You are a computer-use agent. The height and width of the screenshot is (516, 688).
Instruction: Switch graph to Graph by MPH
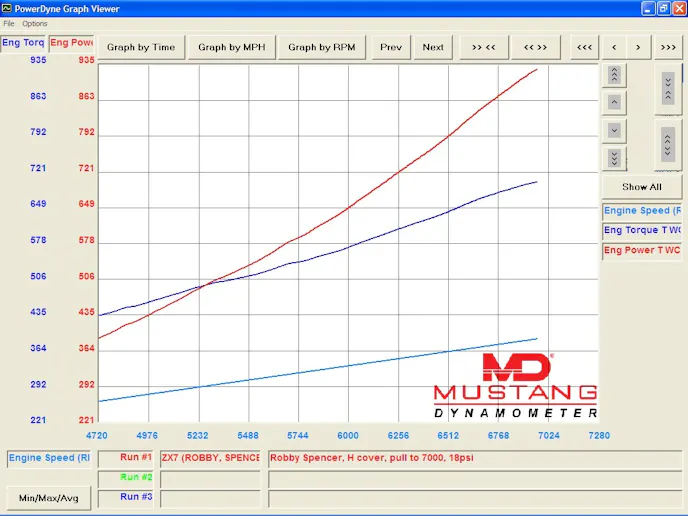[x=232, y=47]
